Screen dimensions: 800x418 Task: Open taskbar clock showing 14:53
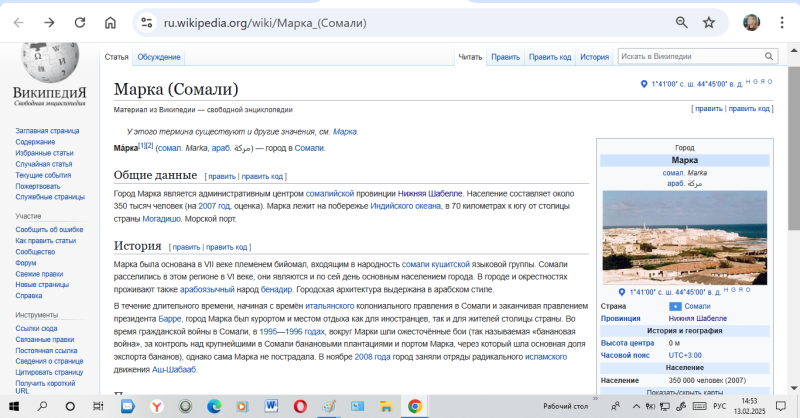749,406
